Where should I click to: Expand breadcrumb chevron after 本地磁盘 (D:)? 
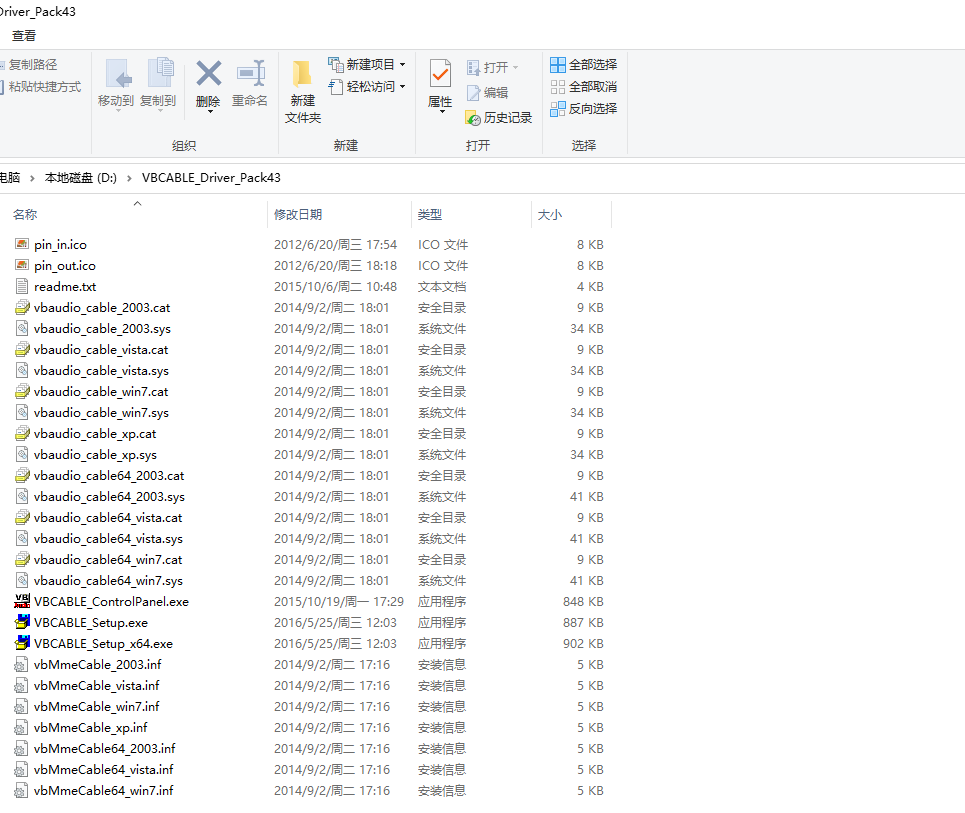click(x=129, y=178)
